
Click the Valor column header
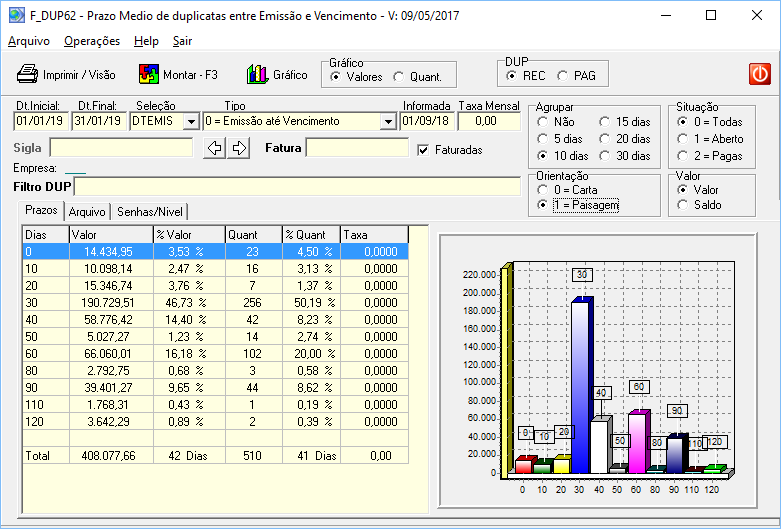click(111, 235)
